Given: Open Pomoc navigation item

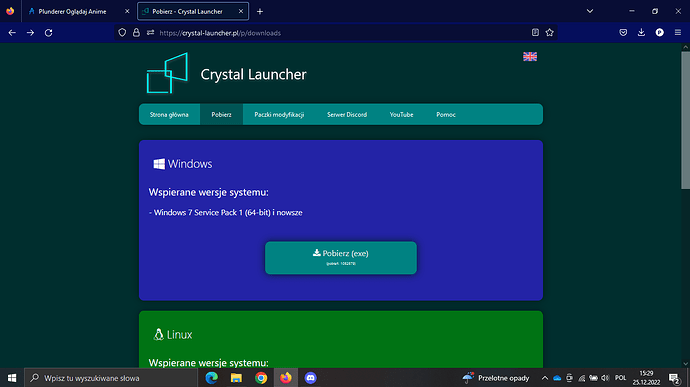Looking at the screenshot, I should 446,114.
